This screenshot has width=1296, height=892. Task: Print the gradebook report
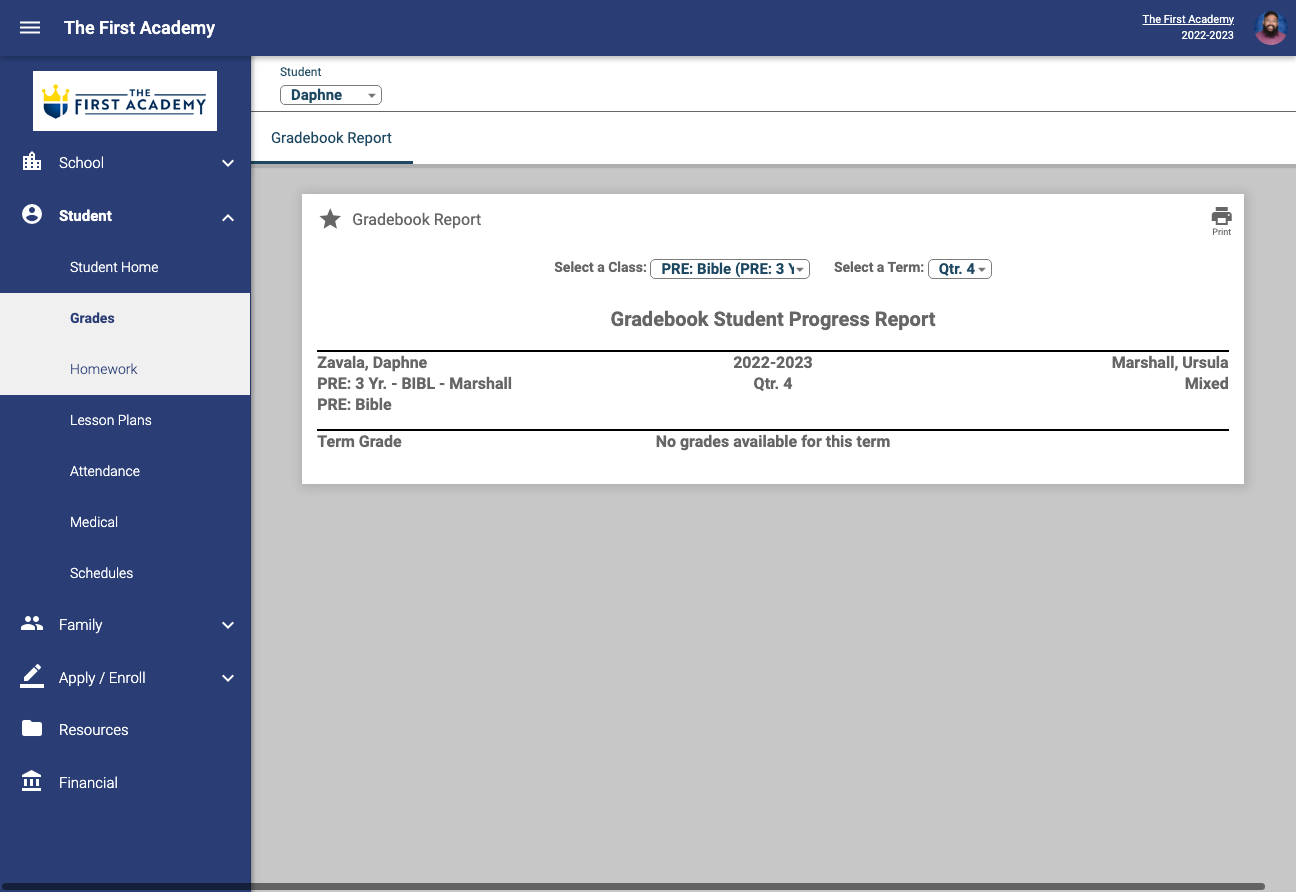pyautogui.click(x=1221, y=220)
